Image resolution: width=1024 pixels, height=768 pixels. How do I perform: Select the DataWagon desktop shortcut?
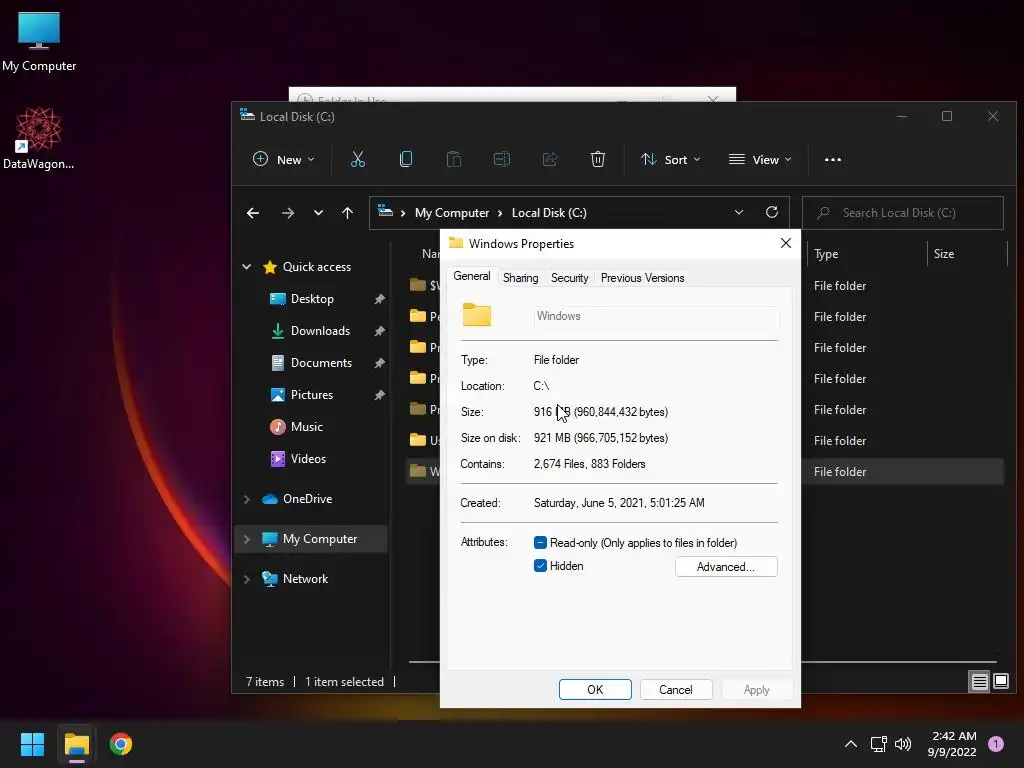[x=39, y=138]
